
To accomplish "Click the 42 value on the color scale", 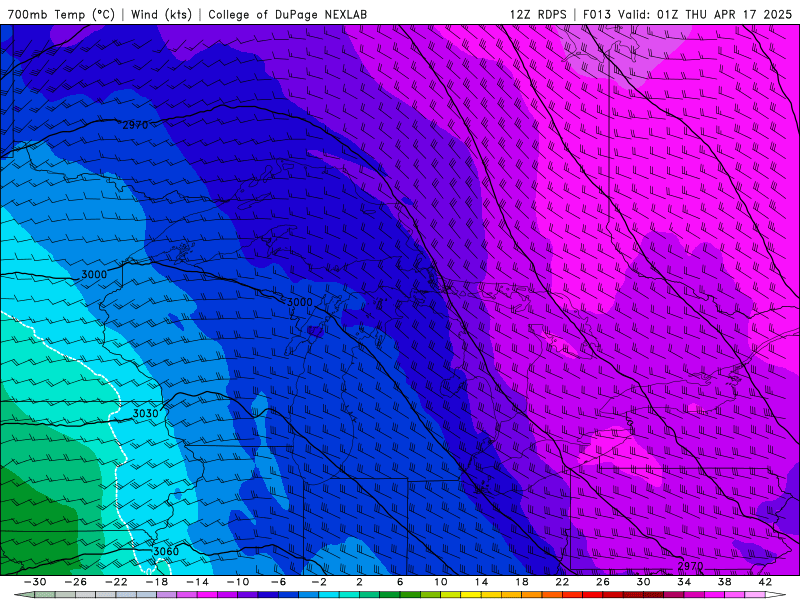I will pos(765,582).
